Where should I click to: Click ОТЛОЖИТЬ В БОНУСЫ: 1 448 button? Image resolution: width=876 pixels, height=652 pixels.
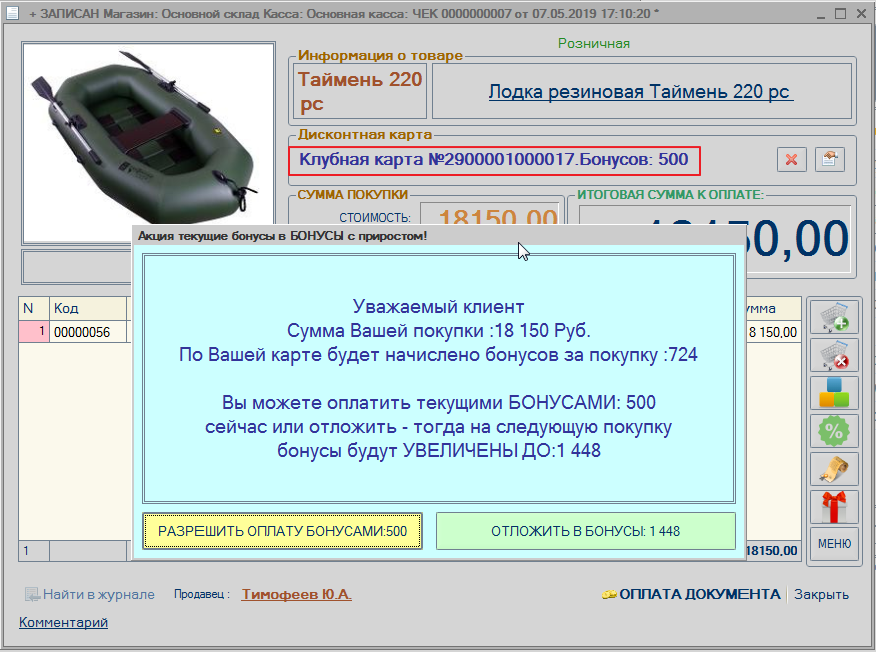pos(585,531)
